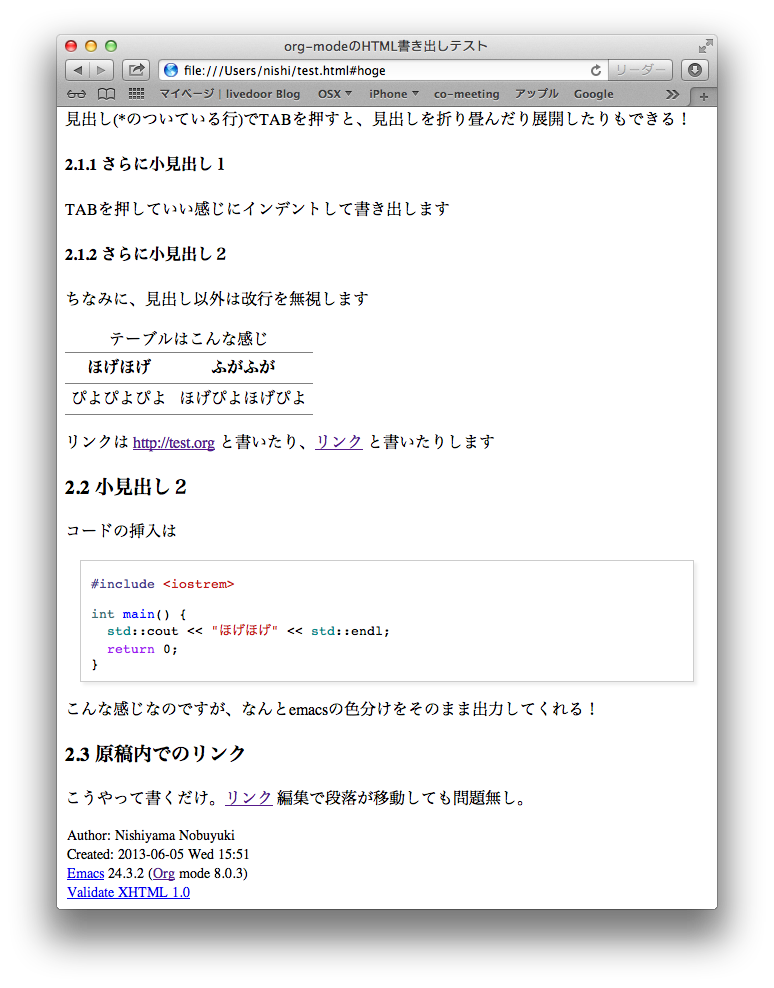Click the table caption テーブルはこんな感じ
This screenshot has width=774, height=988.
[188, 339]
